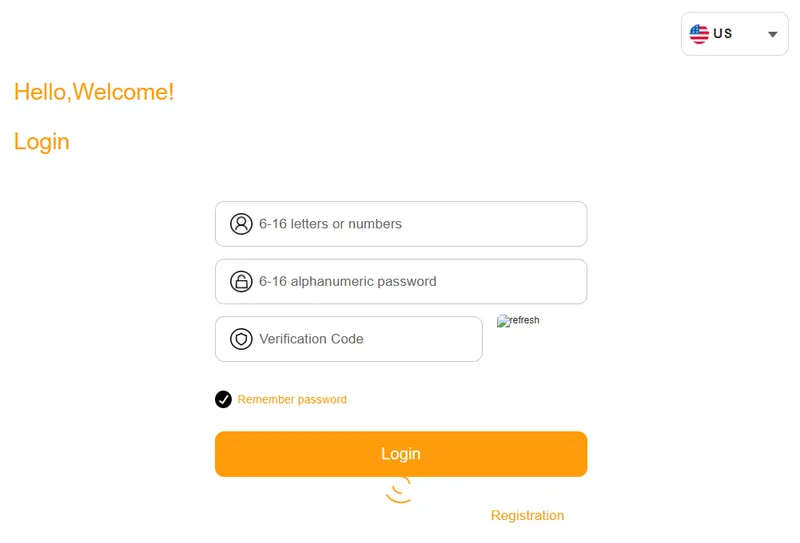
Task: Click the broken captcha image icon
Action: [503, 321]
